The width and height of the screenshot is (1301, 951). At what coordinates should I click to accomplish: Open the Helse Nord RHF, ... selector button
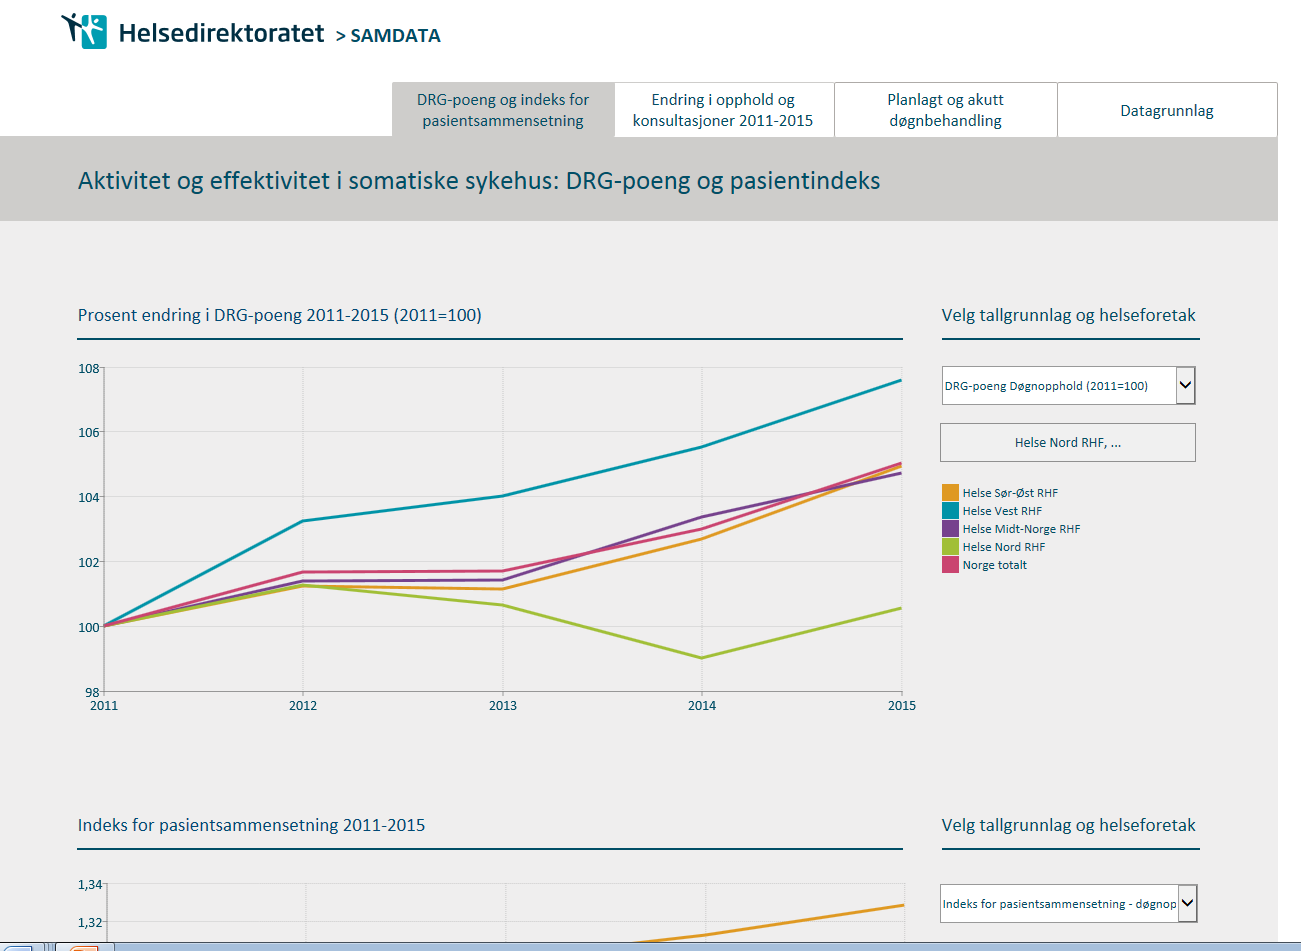tap(1068, 442)
